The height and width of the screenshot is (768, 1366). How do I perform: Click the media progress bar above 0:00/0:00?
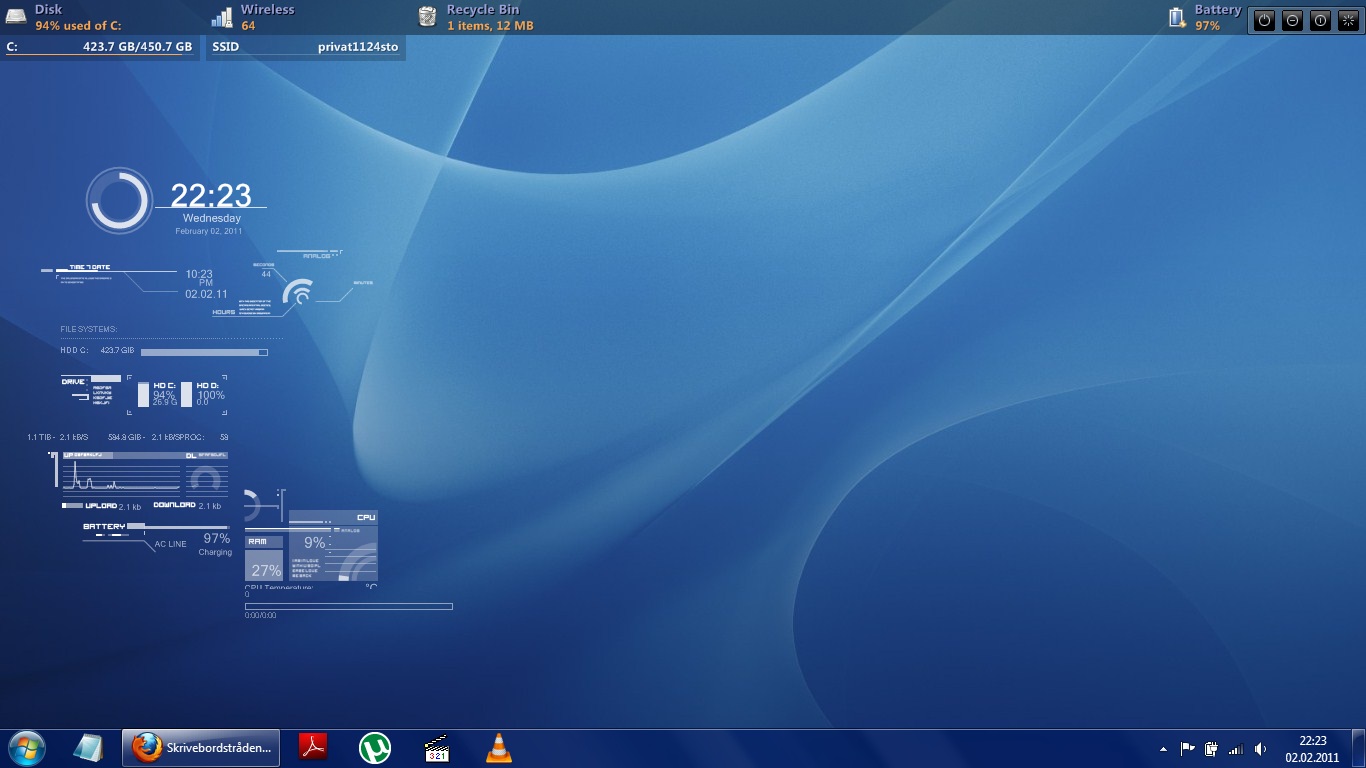[x=349, y=606]
